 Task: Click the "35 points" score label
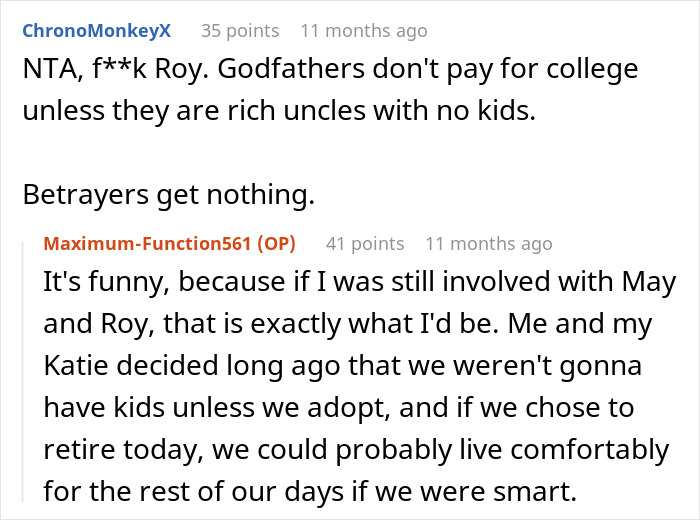(240, 31)
